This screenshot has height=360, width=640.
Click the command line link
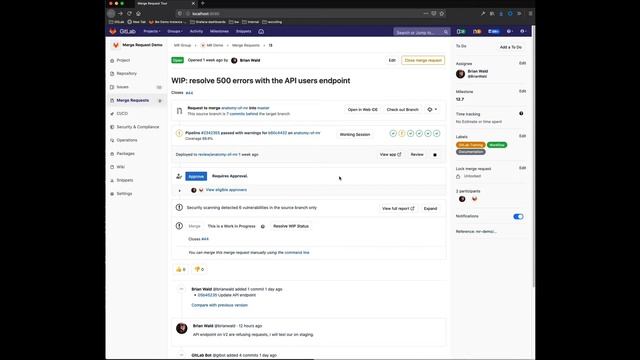click(x=297, y=253)
